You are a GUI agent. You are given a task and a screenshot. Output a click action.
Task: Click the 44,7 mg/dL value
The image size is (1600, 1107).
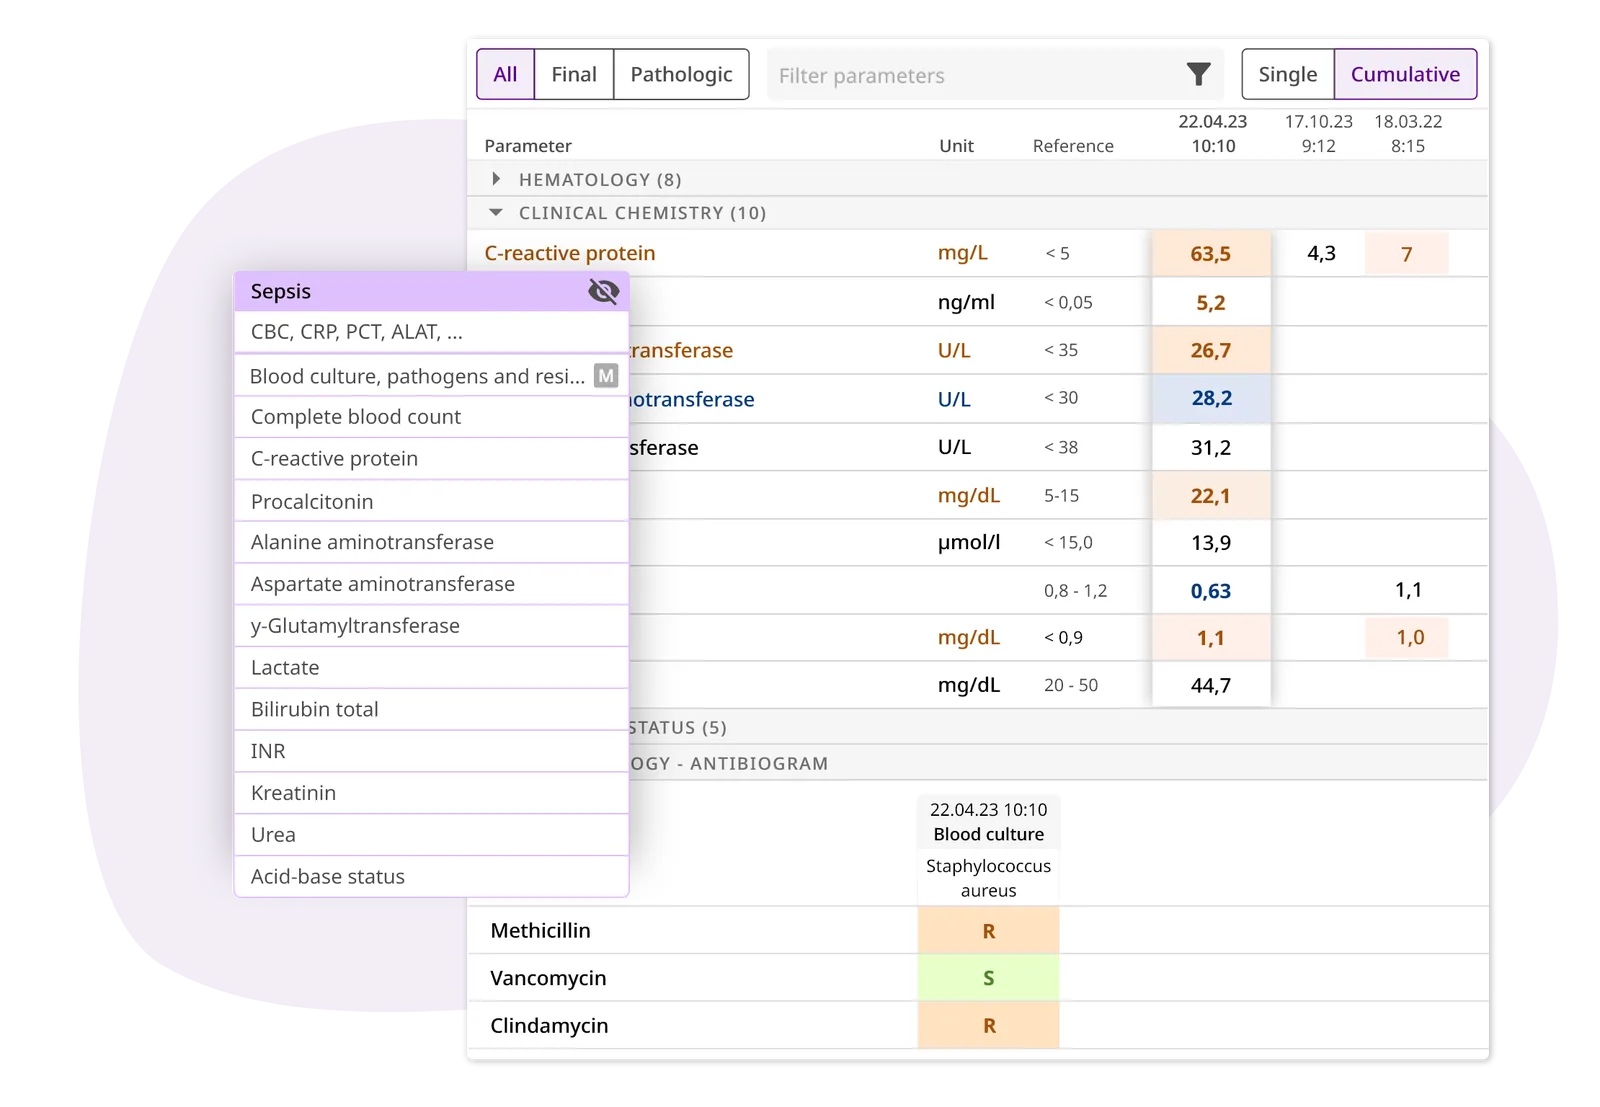pos(1211,685)
